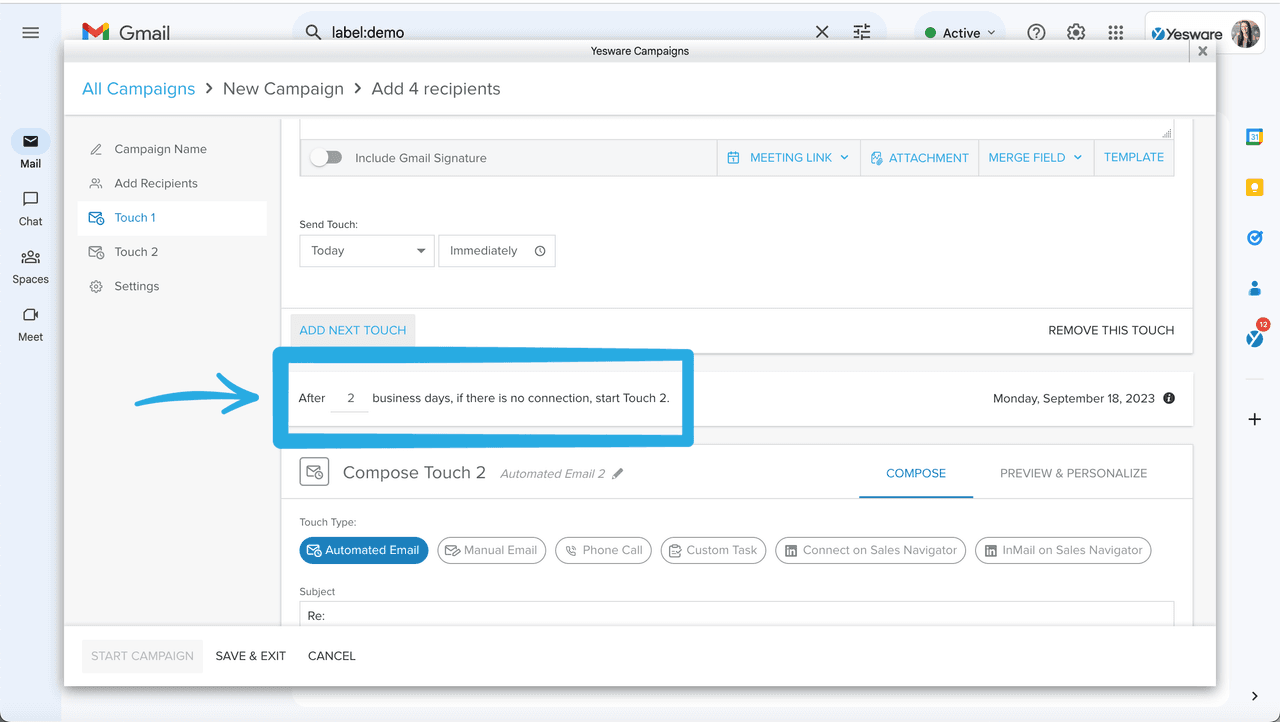
Task: Toggle Include Gmail Signature switch
Action: click(x=326, y=158)
